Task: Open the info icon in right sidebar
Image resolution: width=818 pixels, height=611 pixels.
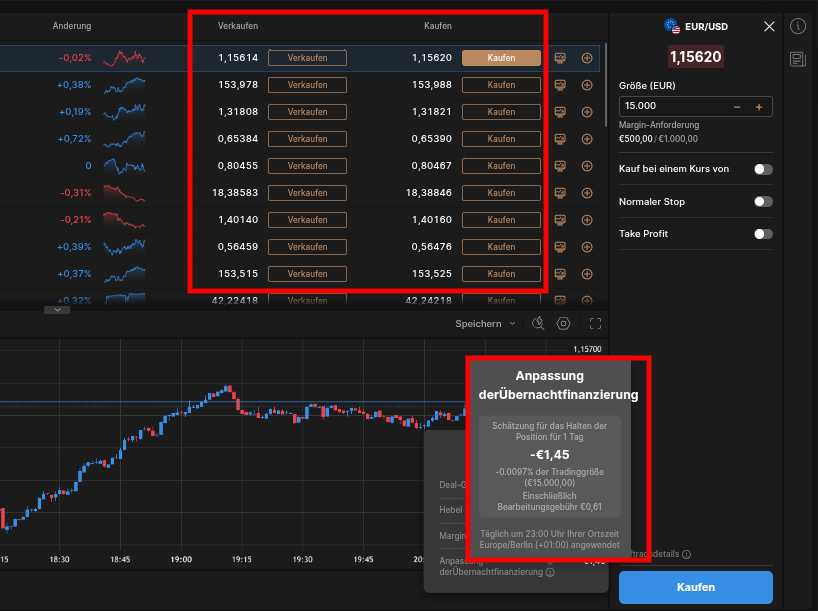Action: (x=797, y=27)
